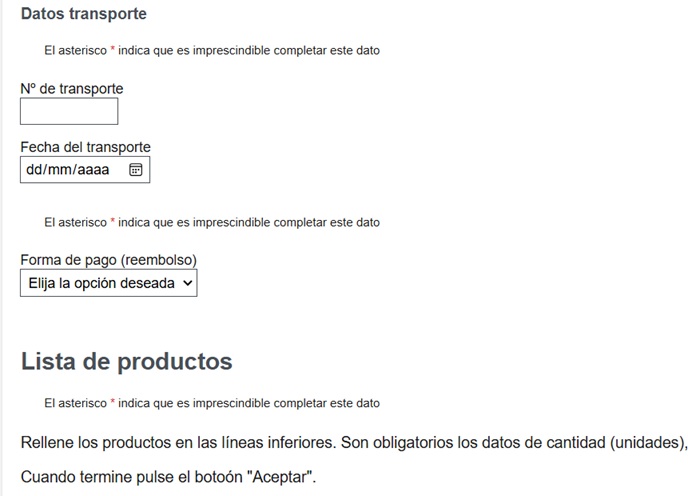Viewport: 688px width, 496px height.
Task: Click the Forma de pago (reembolso) label
Action: pos(109,260)
